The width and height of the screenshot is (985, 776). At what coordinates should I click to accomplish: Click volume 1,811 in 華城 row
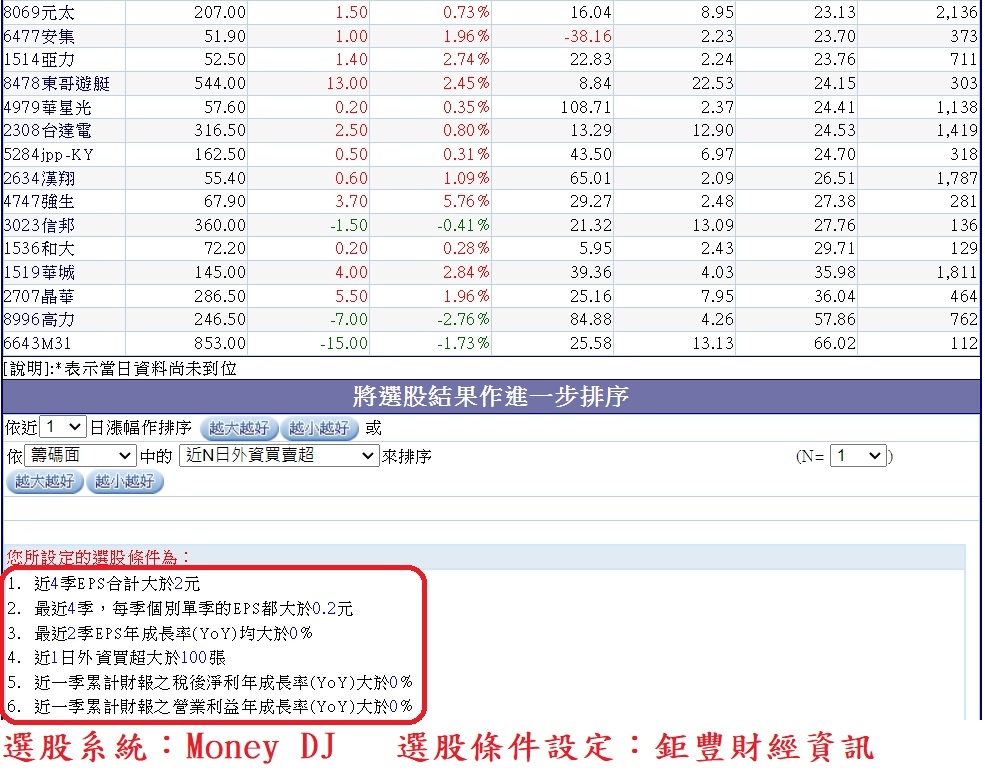957,272
